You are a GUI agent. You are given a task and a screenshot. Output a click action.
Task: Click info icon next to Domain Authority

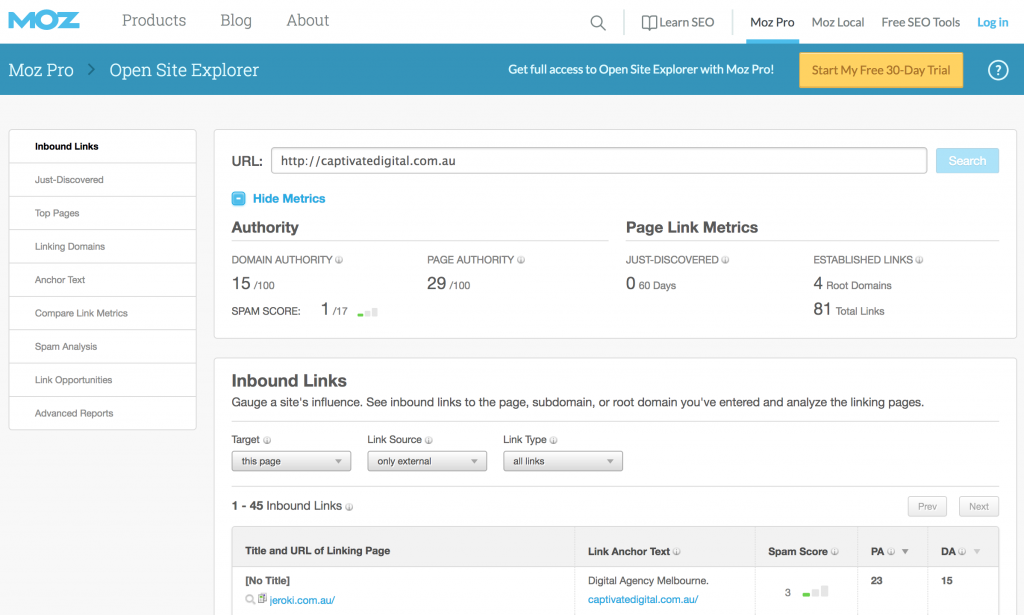click(x=339, y=260)
